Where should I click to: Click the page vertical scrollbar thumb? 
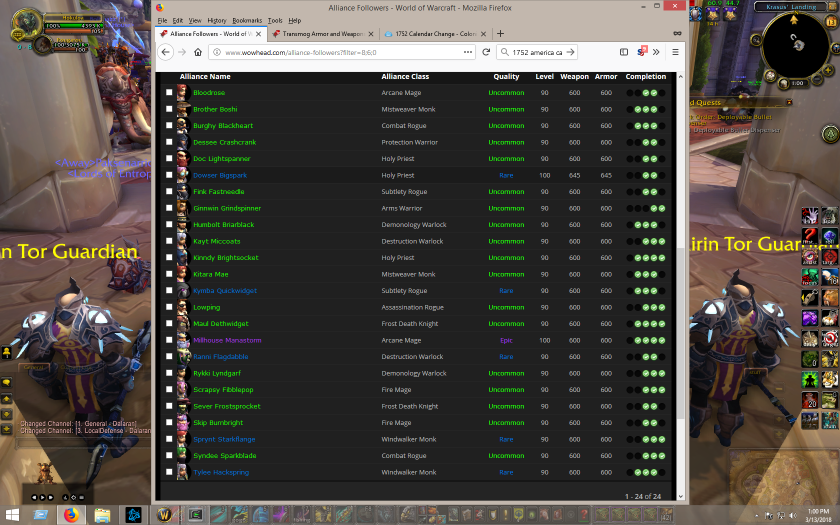(x=681, y=332)
